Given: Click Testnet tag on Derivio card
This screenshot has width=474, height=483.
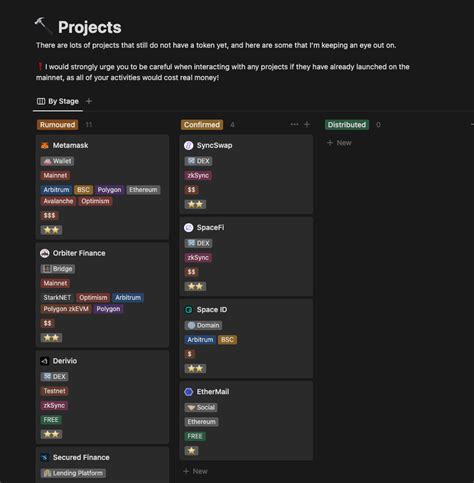Looking at the screenshot, I should tap(54, 391).
